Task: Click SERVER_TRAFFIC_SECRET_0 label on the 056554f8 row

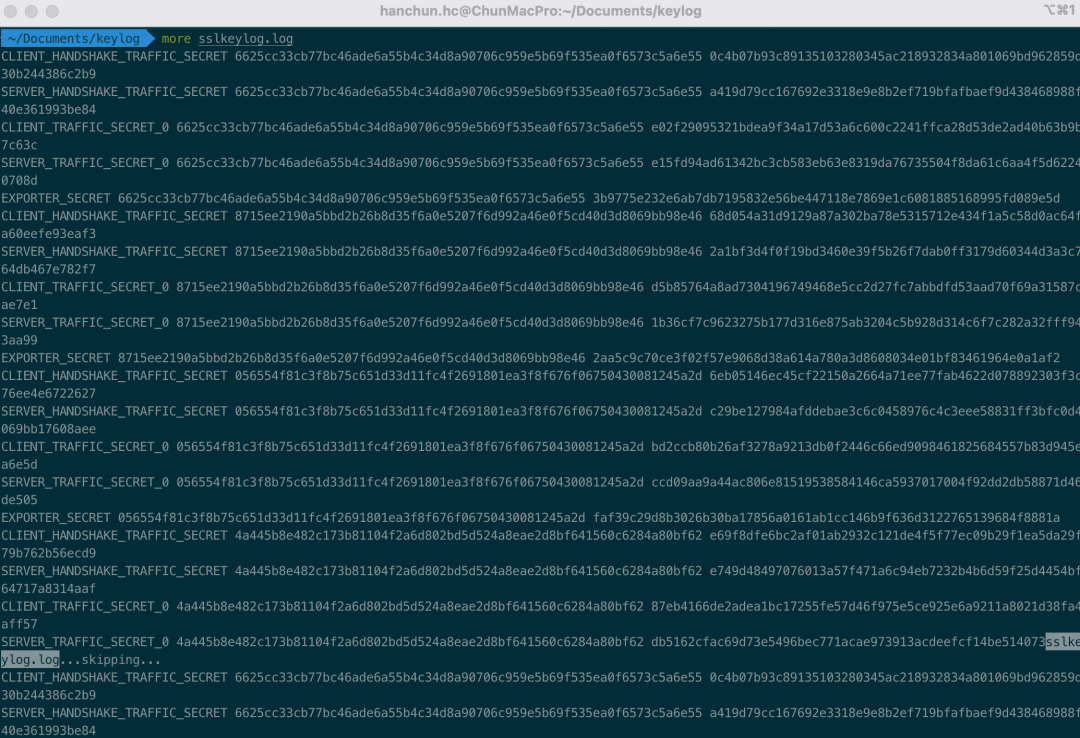Action: (x=85, y=482)
